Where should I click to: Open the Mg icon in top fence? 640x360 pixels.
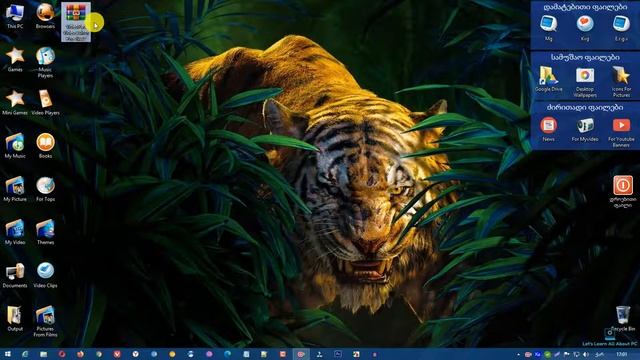coord(549,28)
